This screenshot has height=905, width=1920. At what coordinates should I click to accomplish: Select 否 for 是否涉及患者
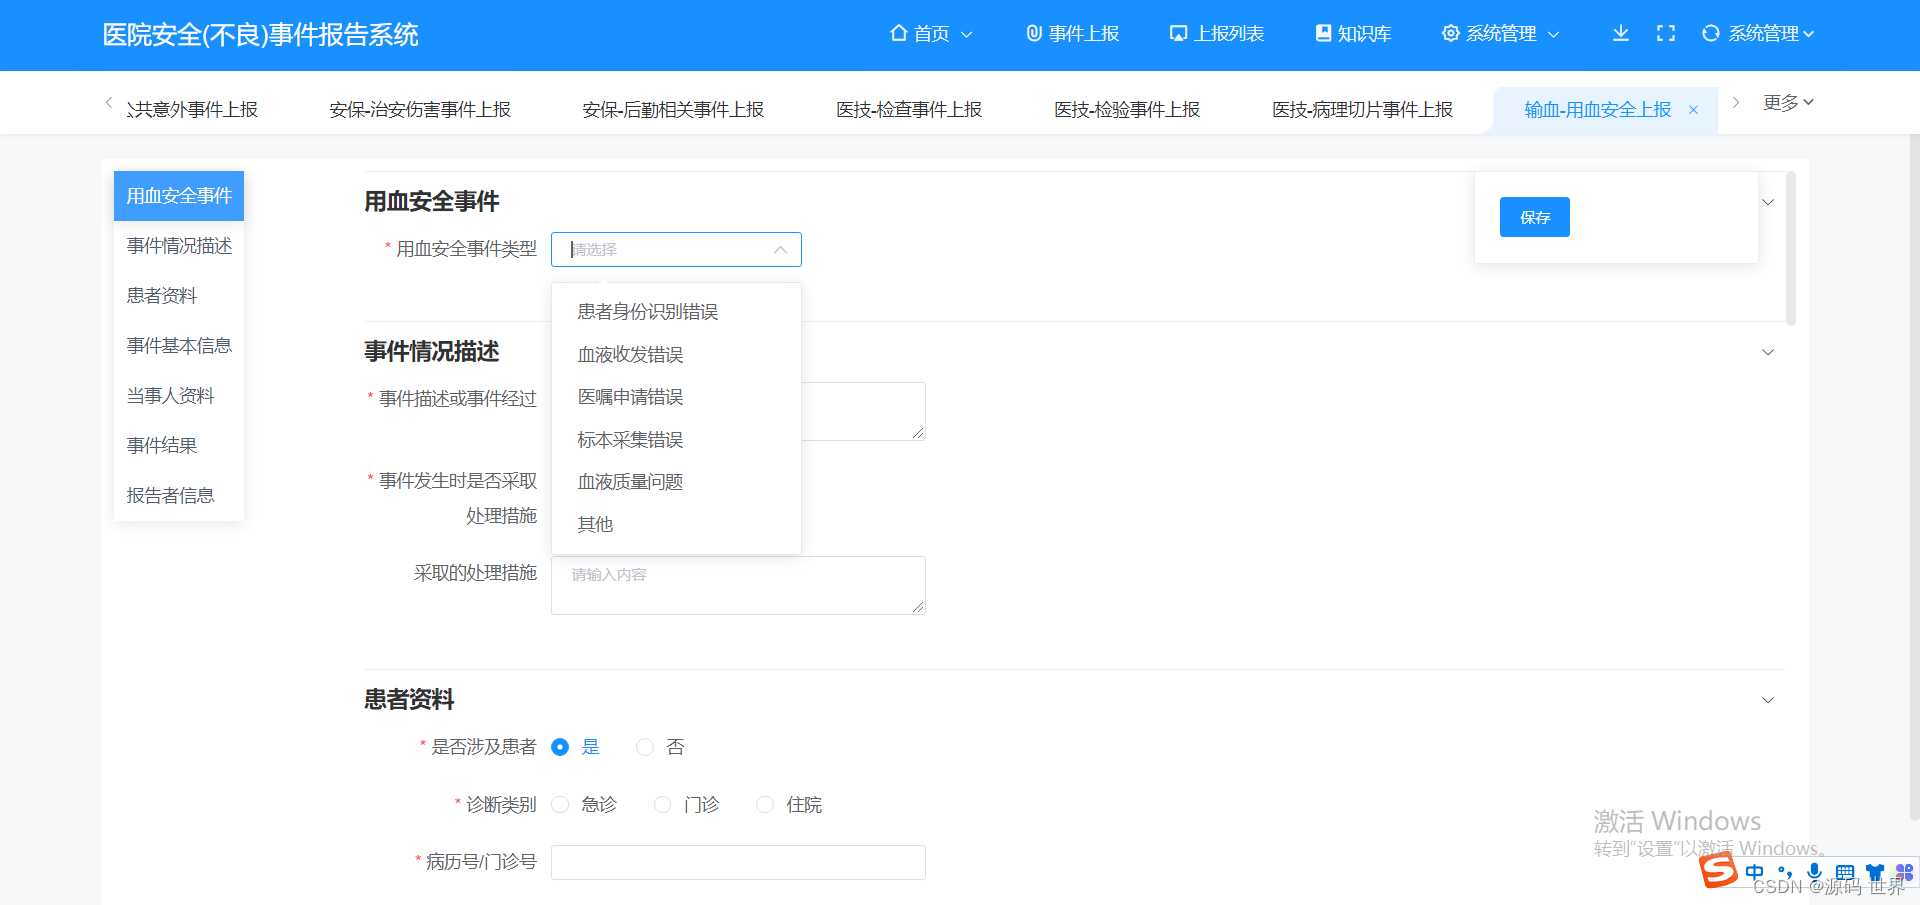645,747
